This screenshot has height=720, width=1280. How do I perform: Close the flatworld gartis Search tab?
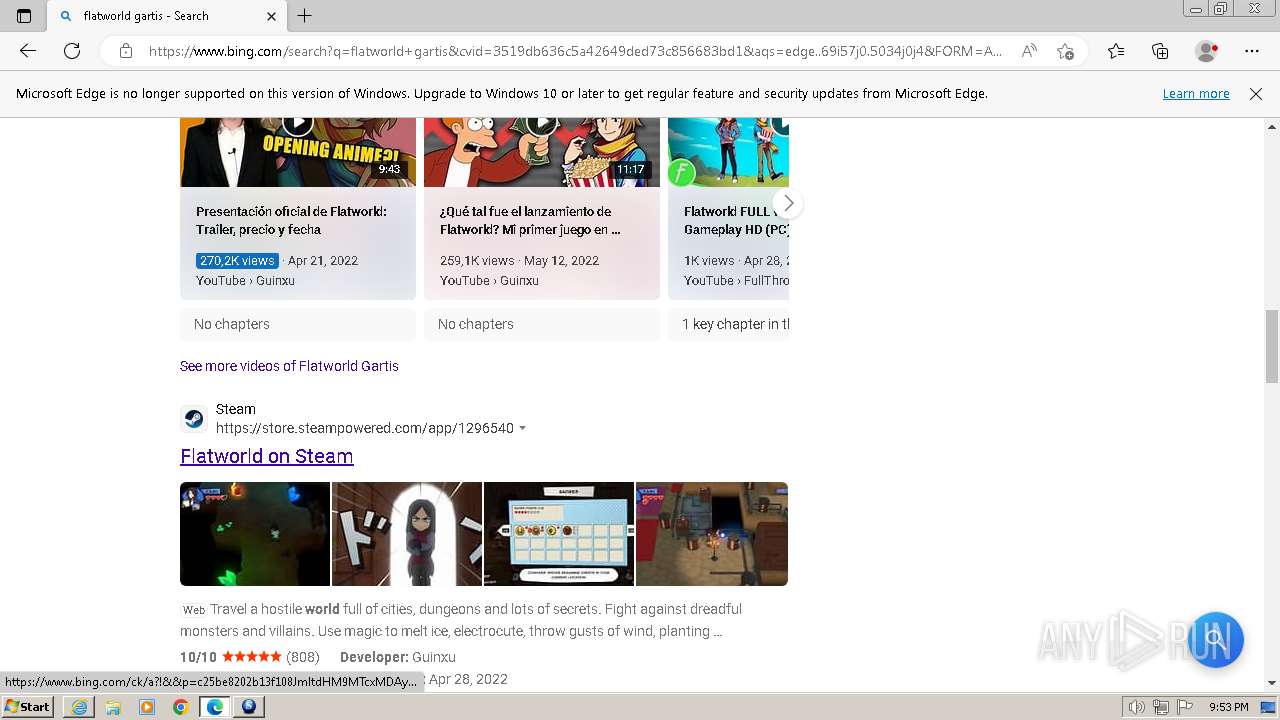tap(271, 16)
